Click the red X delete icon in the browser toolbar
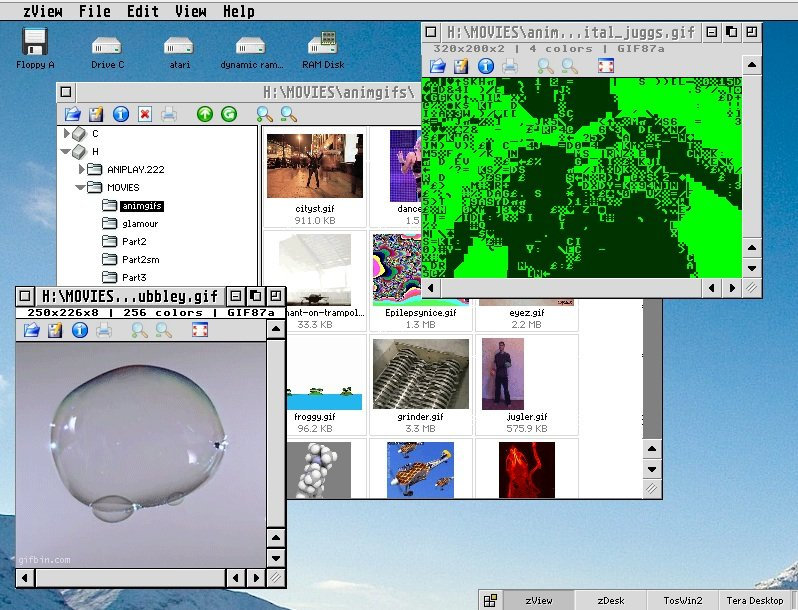Viewport: 798px width, 610px height. click(x=145, y=114)
